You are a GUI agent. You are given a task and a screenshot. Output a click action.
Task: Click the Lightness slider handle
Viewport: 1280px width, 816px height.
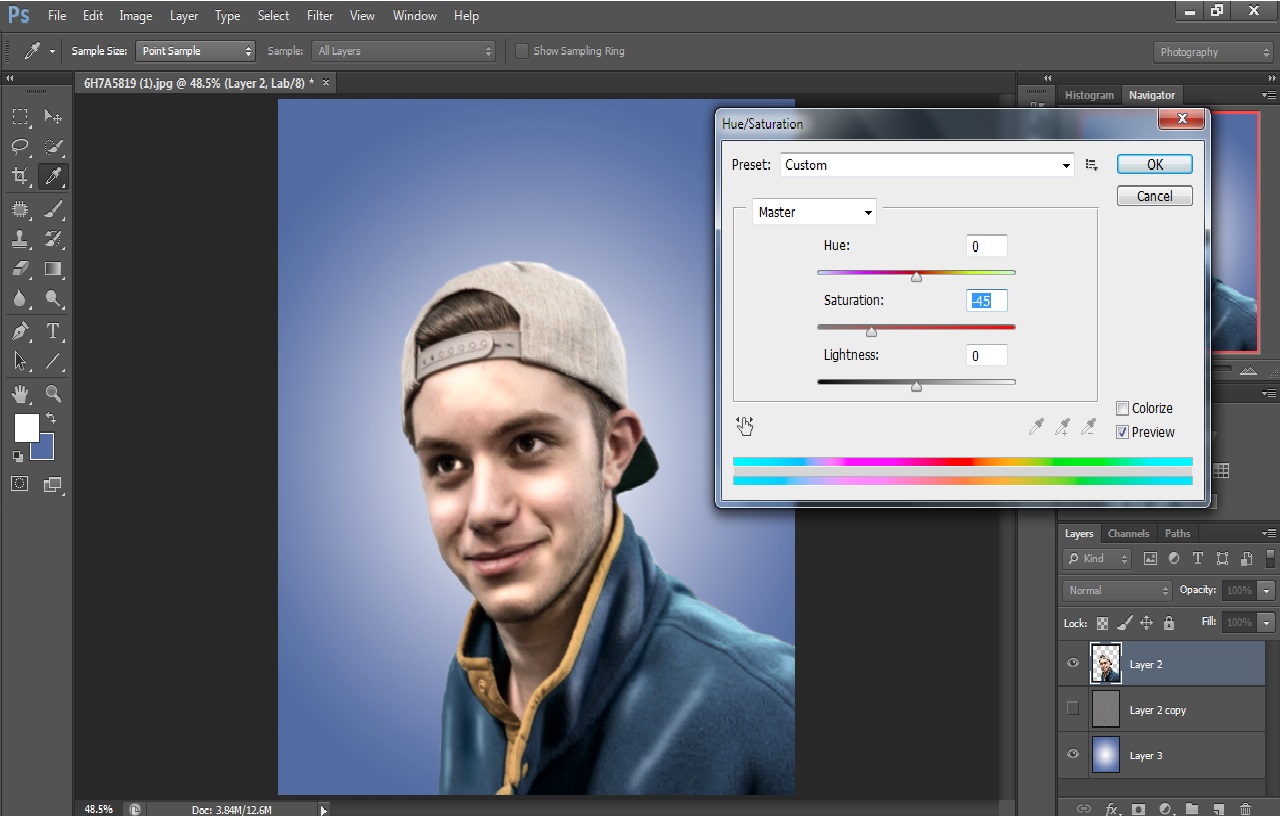coord(916,386)
